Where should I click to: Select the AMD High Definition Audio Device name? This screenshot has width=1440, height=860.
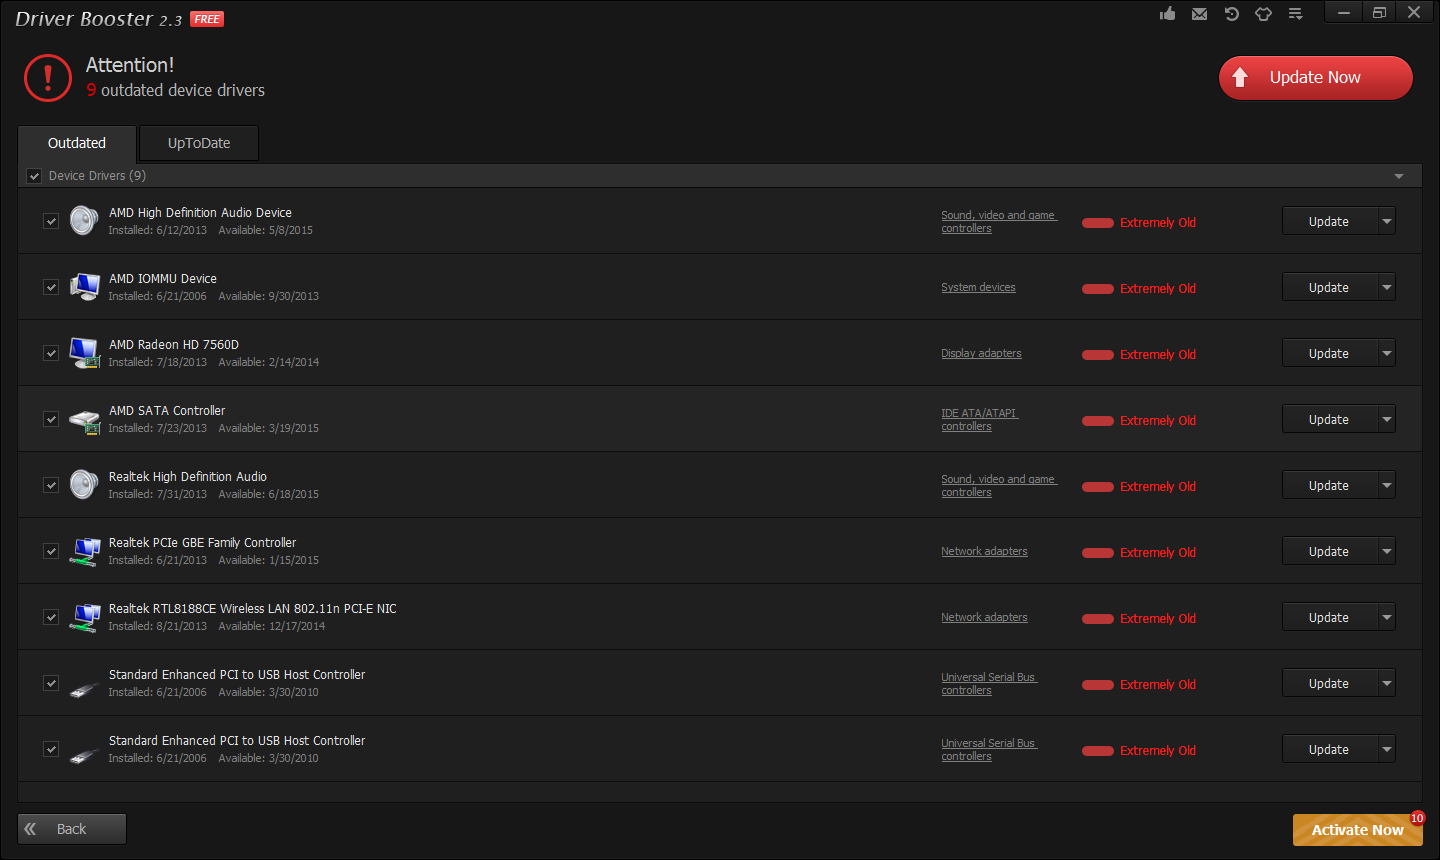200,212
